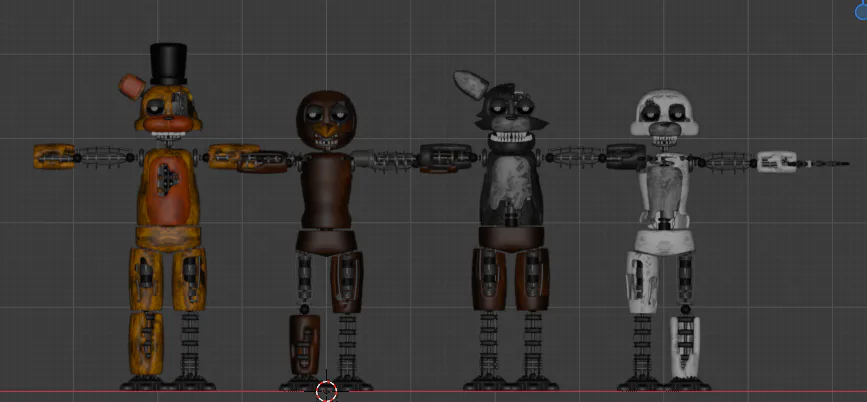The height and width of the screenshot is (402, 867).
Task: Select the white character's torso
Action: (664, 191)
